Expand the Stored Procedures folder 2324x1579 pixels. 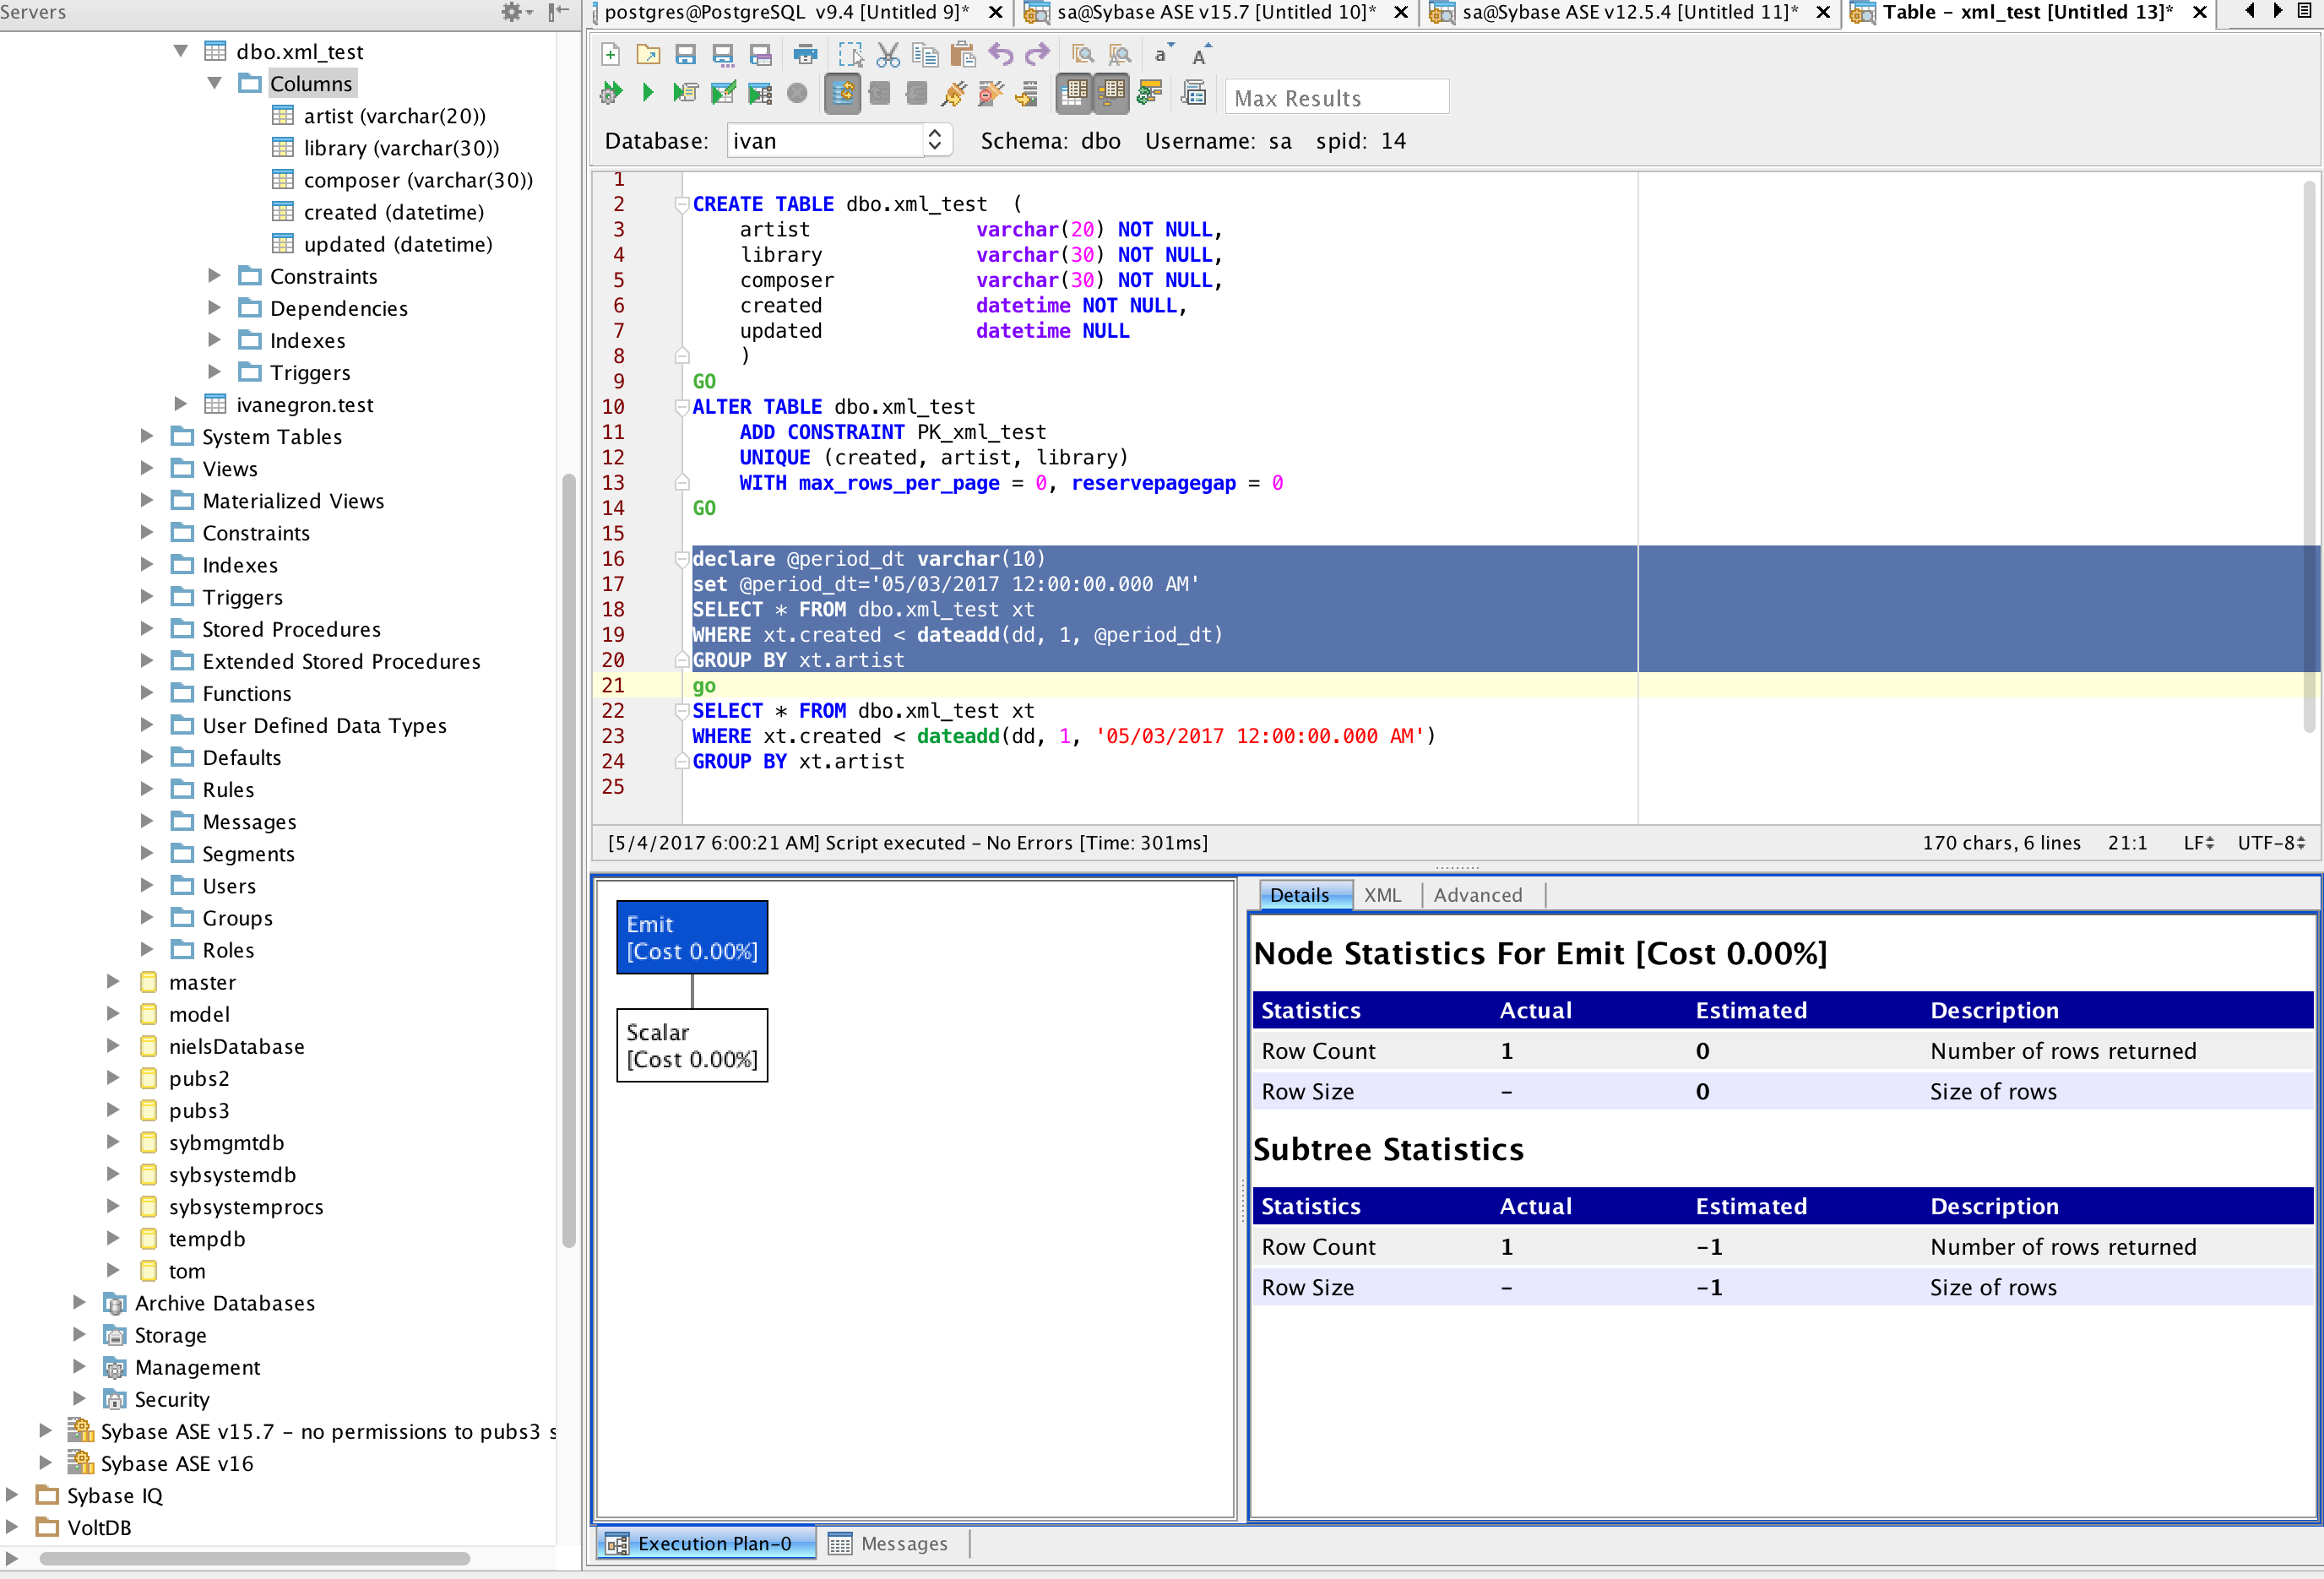coord(147,629)
